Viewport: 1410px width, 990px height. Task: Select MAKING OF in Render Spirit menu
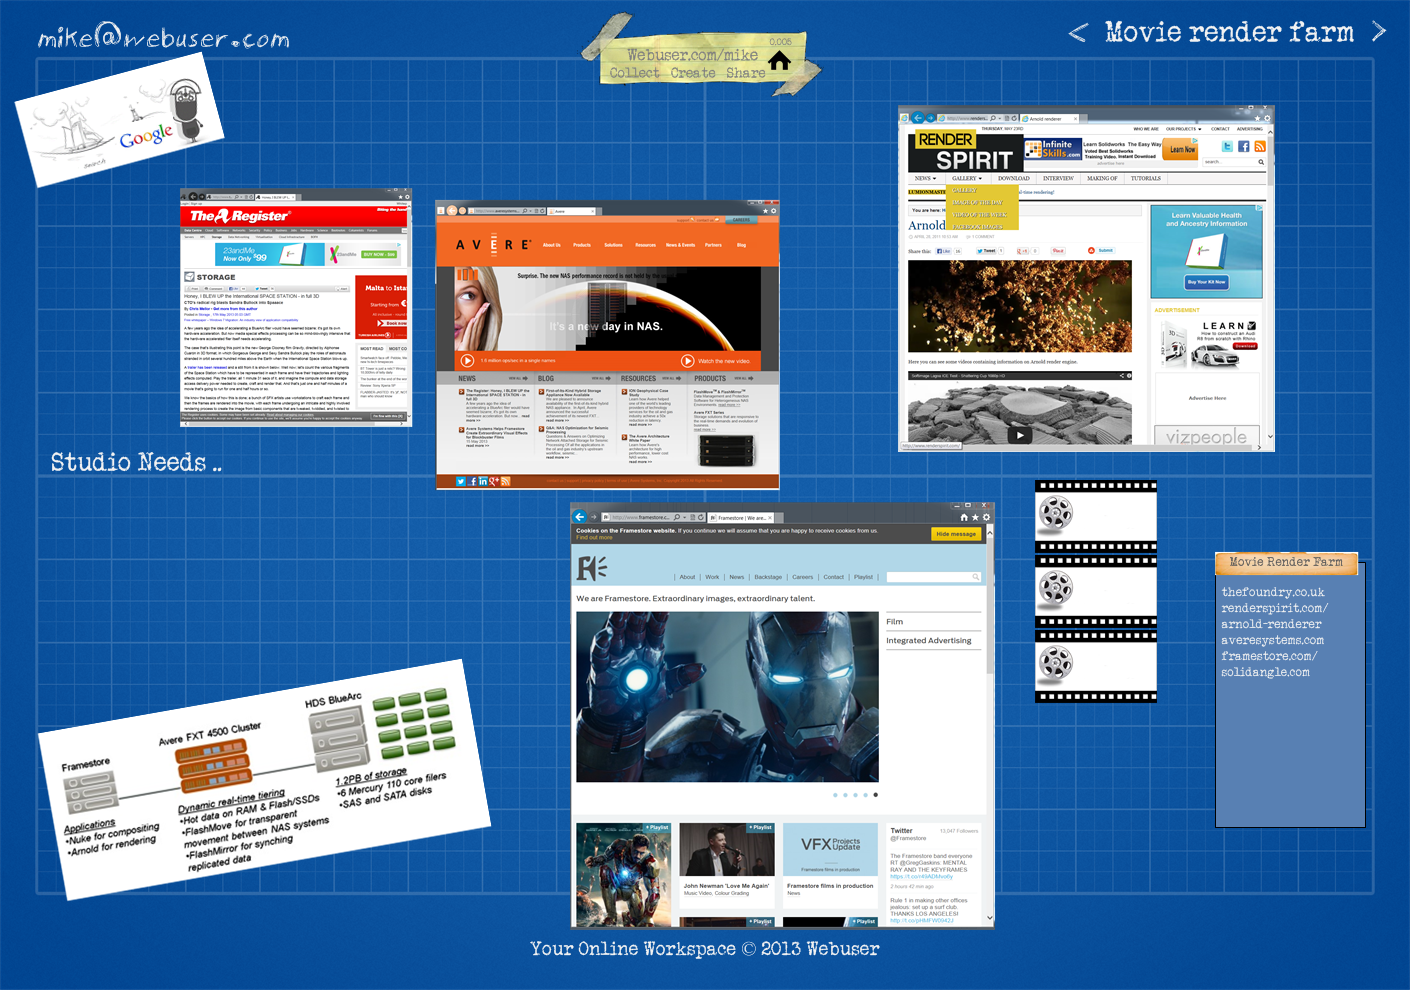point(1102,178)
